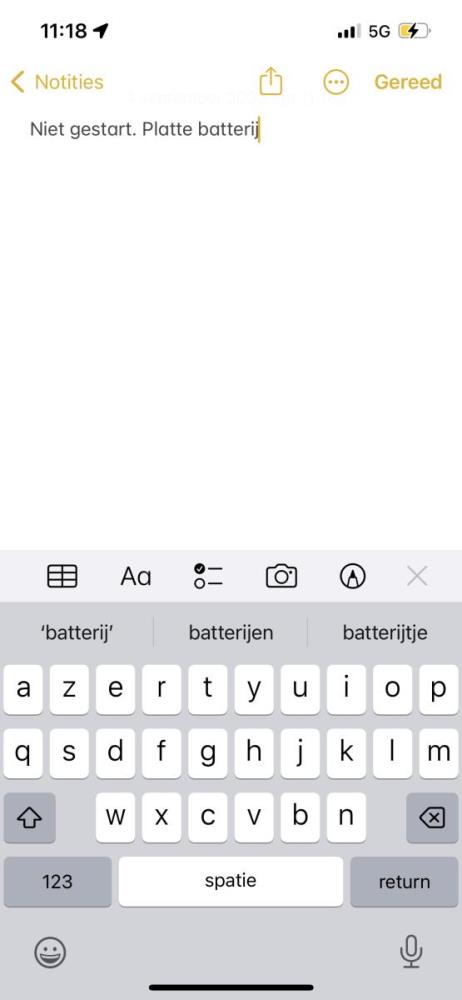Switch to the 123 numeric keyboard
The image size is (462, 1000).
pos(57,881)
